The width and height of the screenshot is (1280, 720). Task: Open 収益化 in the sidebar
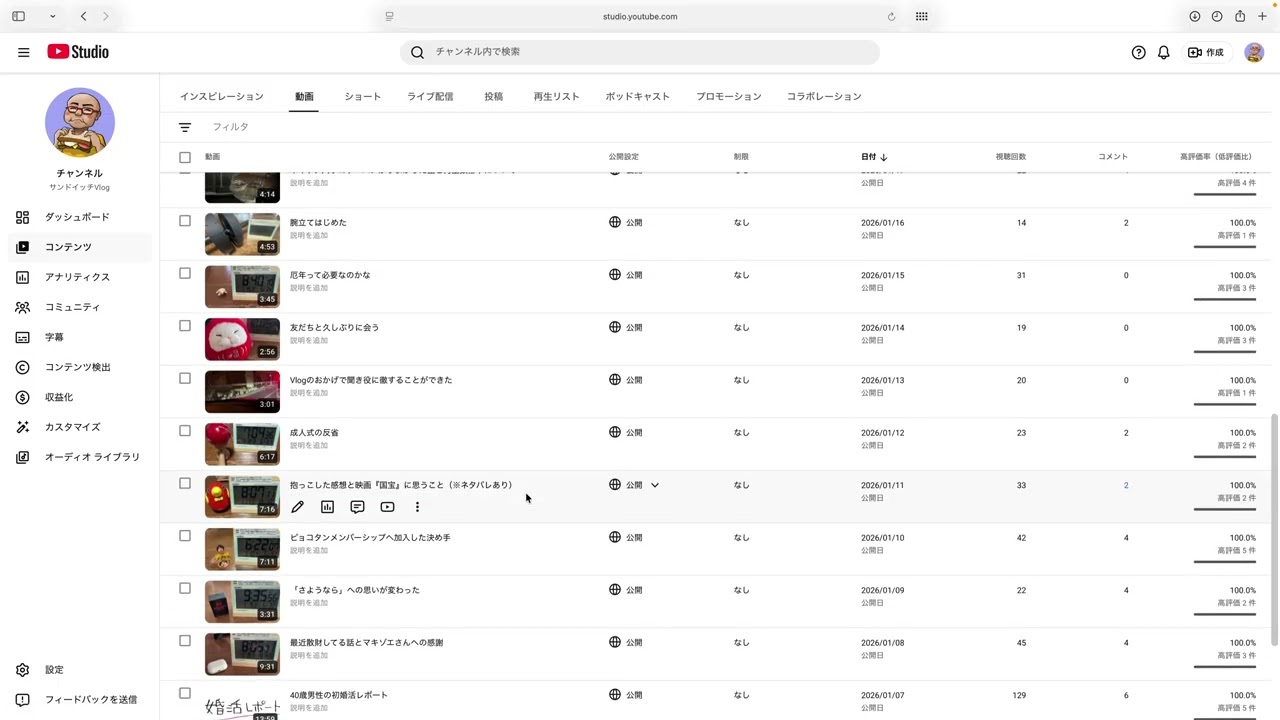(80, 397)
